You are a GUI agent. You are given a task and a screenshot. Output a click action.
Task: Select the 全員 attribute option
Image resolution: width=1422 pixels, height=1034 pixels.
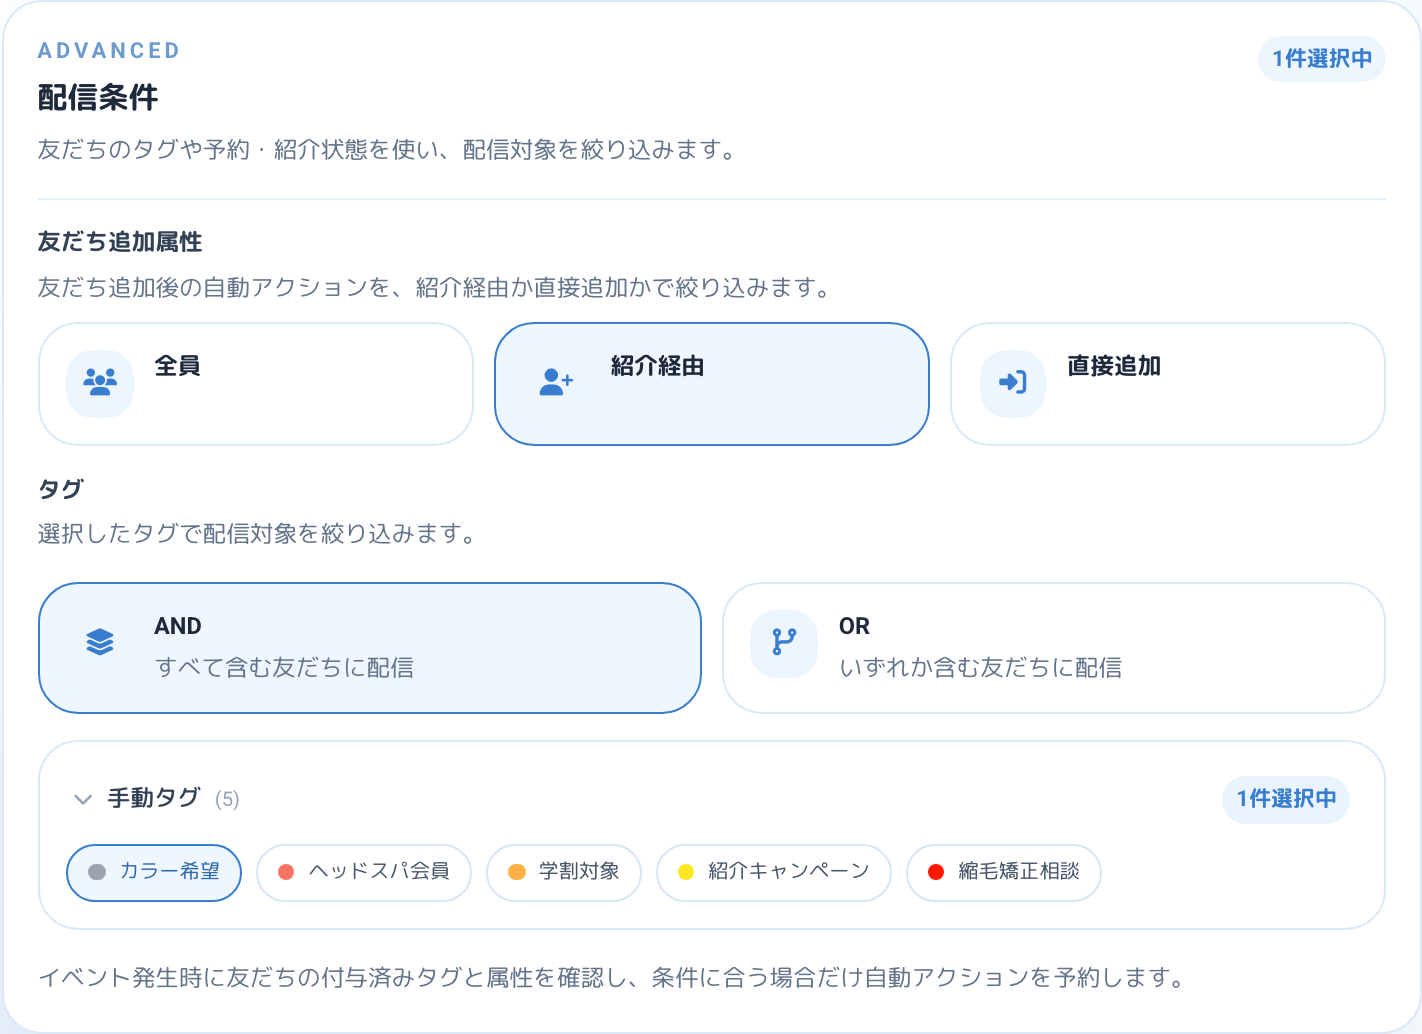pyautogui.click(x=256, y=384)
